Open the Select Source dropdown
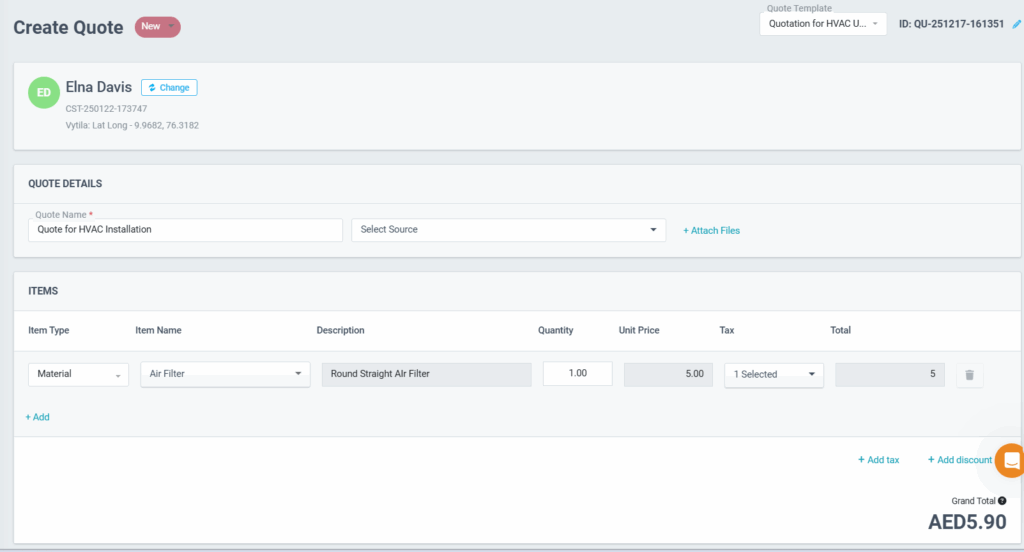Screen dimensions: 1024x552 click(x=508, y=230)
